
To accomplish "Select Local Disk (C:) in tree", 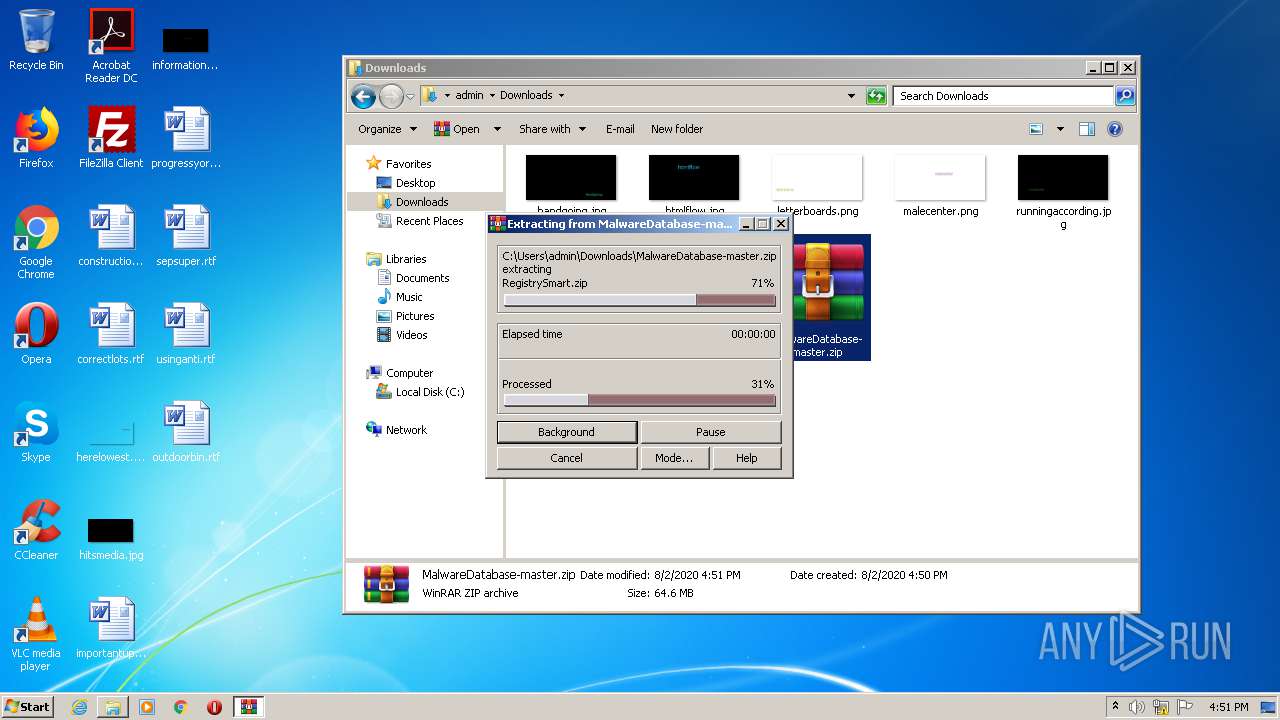I will point(429,392).
